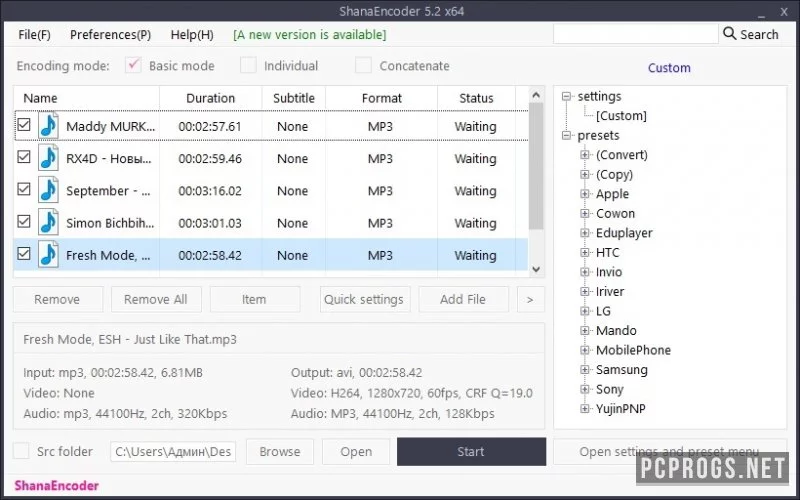Open Quick settings
The height and width of the screenshot is (500, 800).
click(x=365, y=299)
